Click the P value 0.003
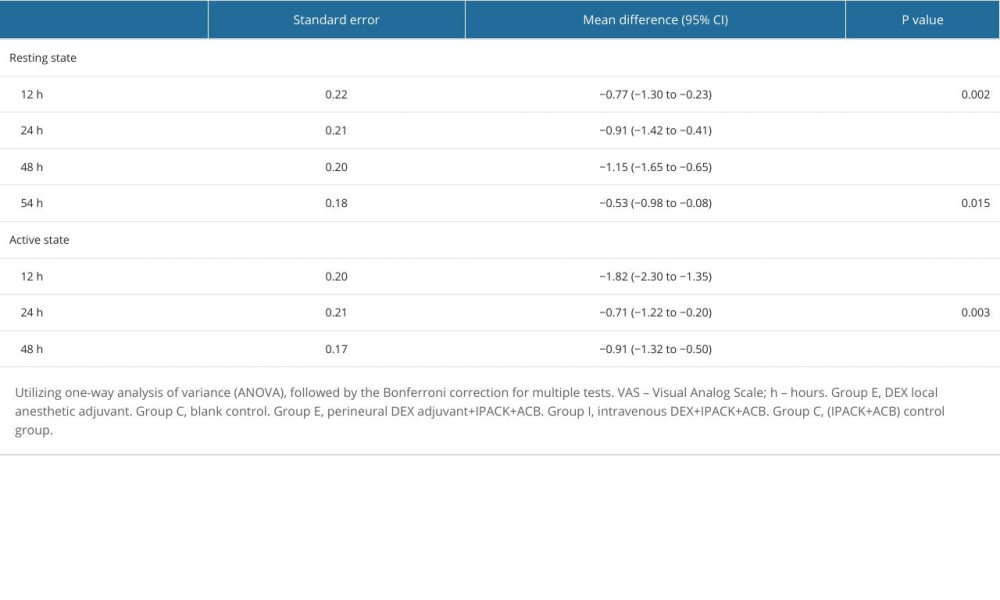 click(x=975, y=312)
